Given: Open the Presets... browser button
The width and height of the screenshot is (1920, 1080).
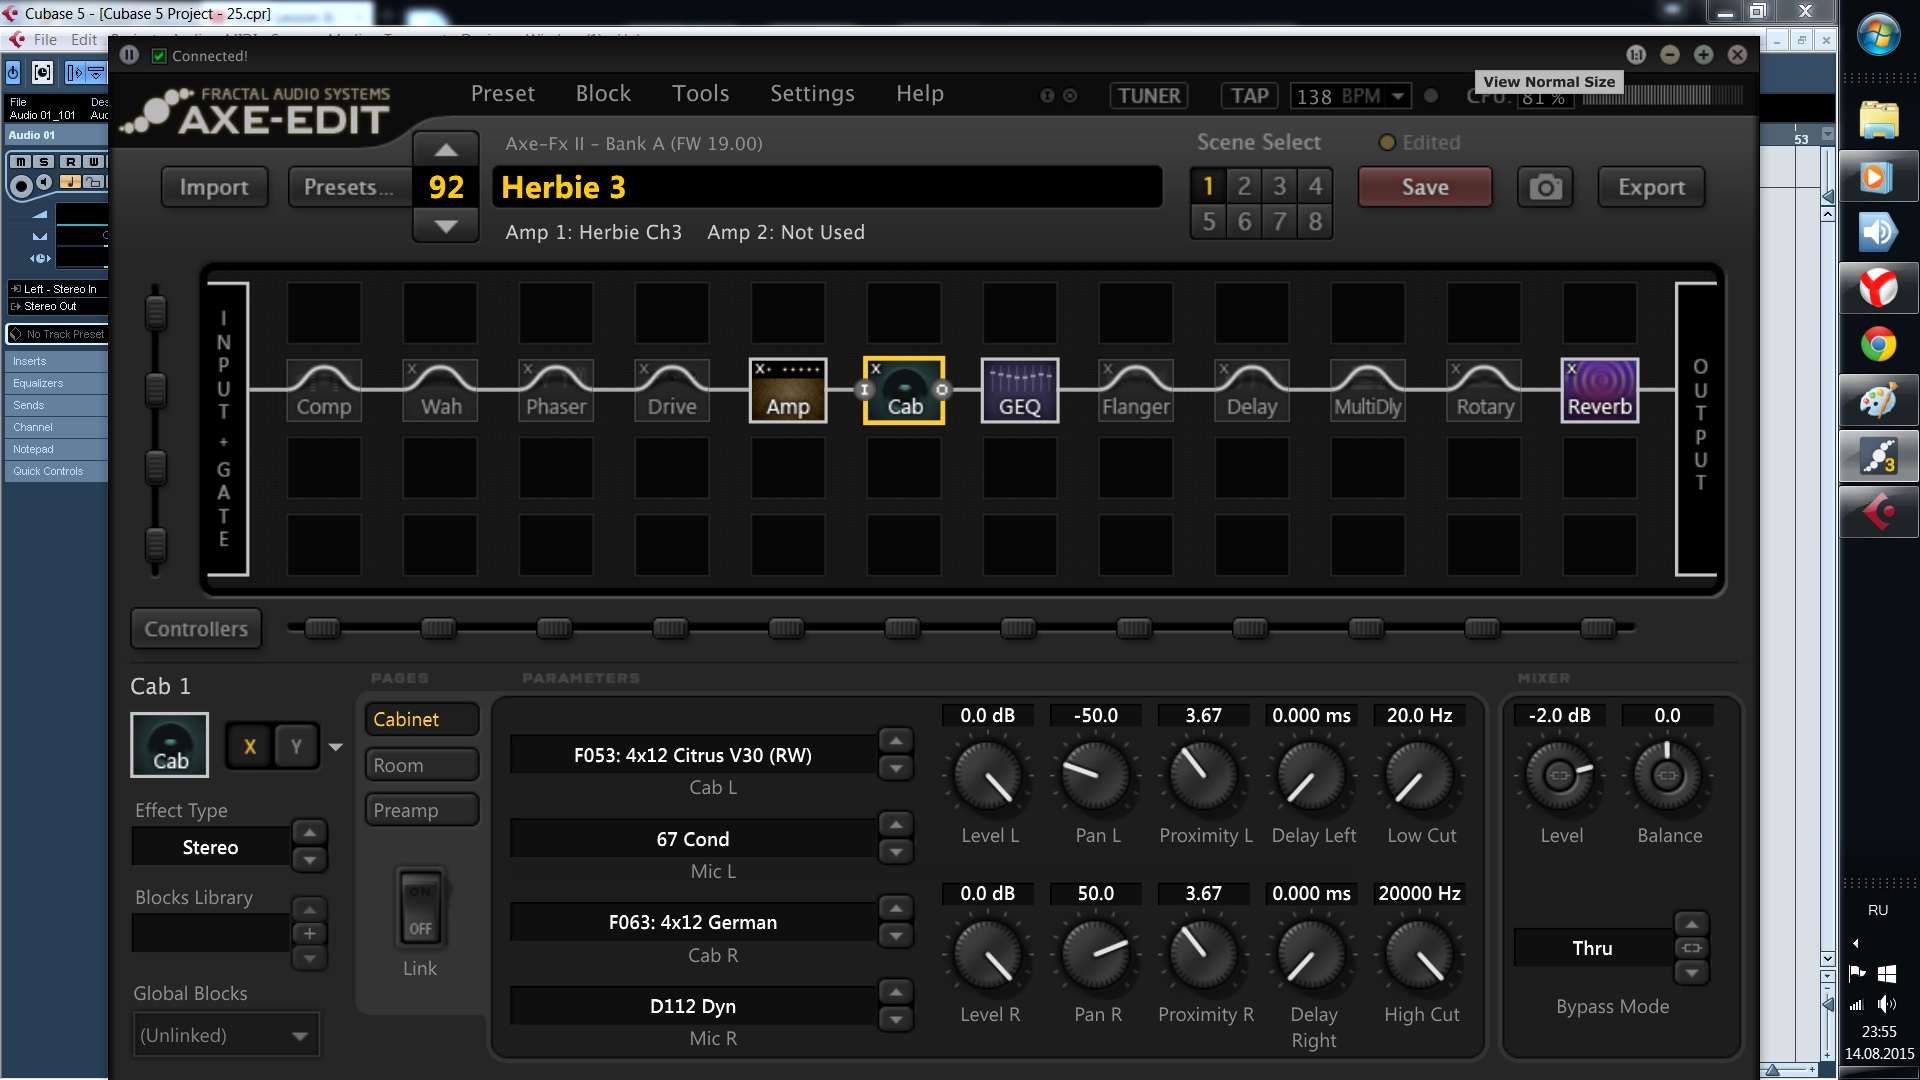Looking at the screenshot, I should tap(349, 187).
